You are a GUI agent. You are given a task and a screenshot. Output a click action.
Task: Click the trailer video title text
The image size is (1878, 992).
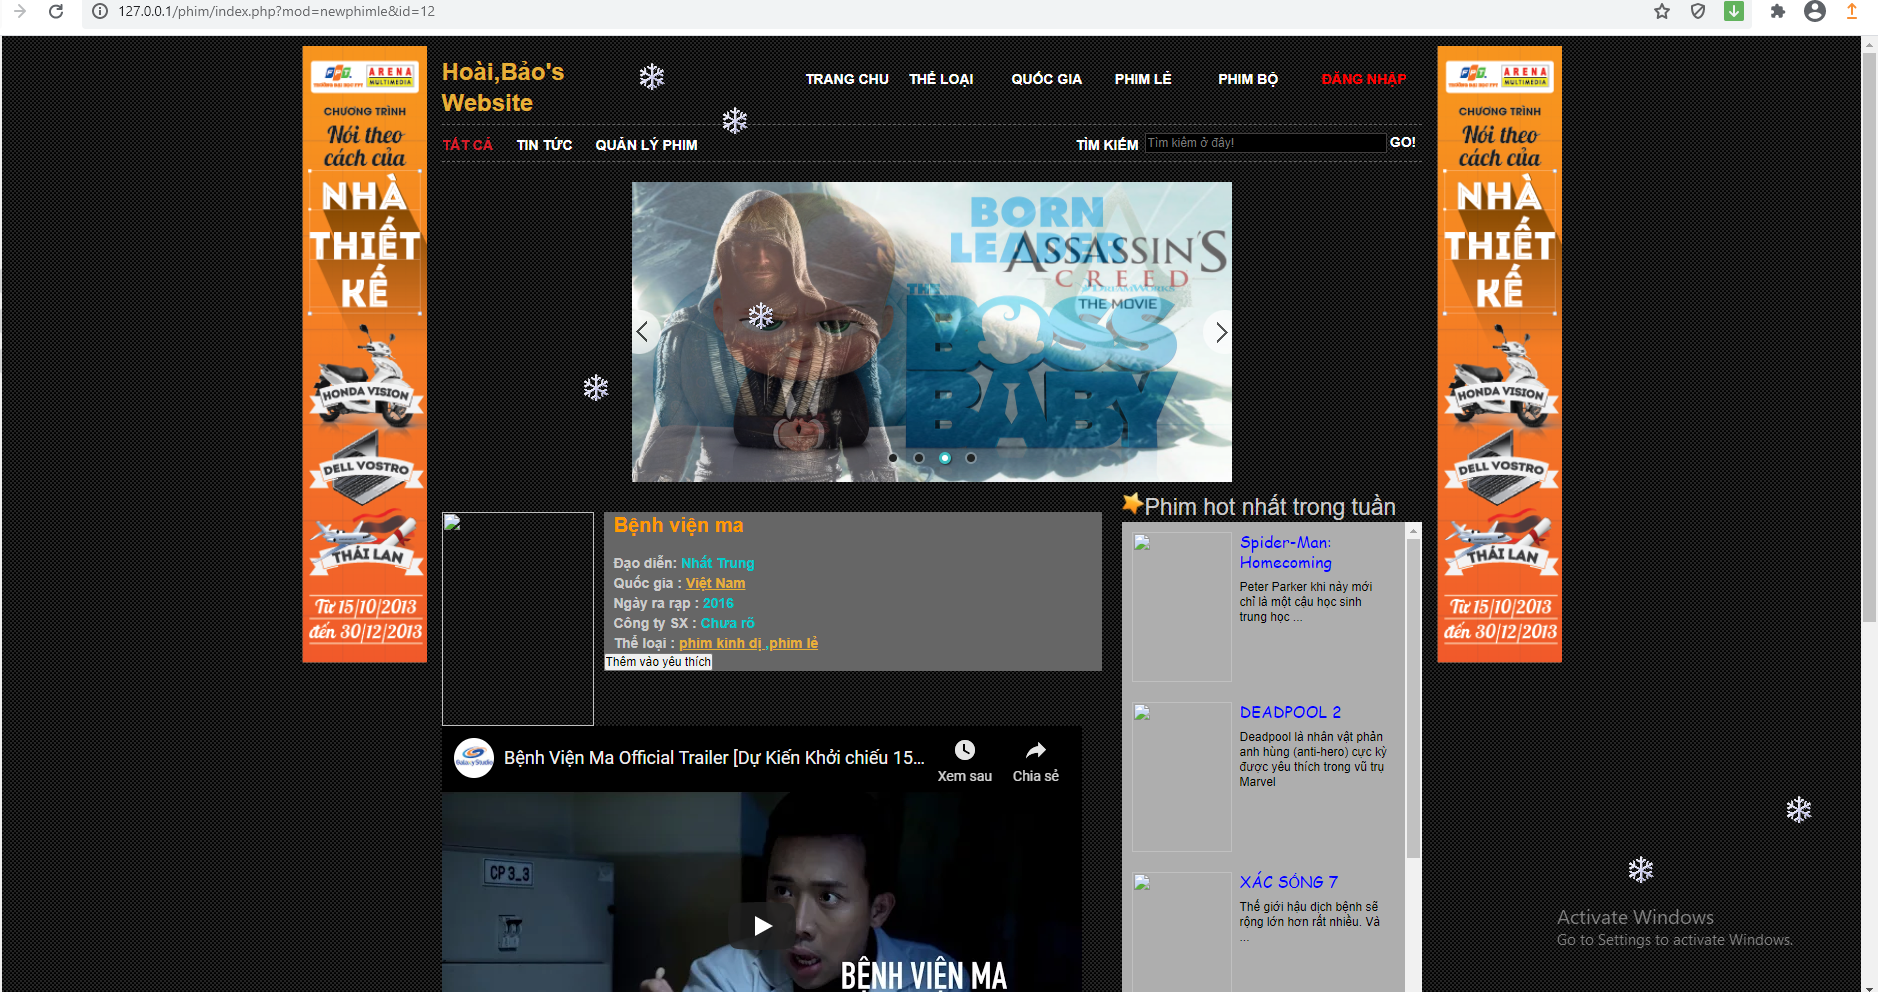pyautogui.click(x=714, y=758)
